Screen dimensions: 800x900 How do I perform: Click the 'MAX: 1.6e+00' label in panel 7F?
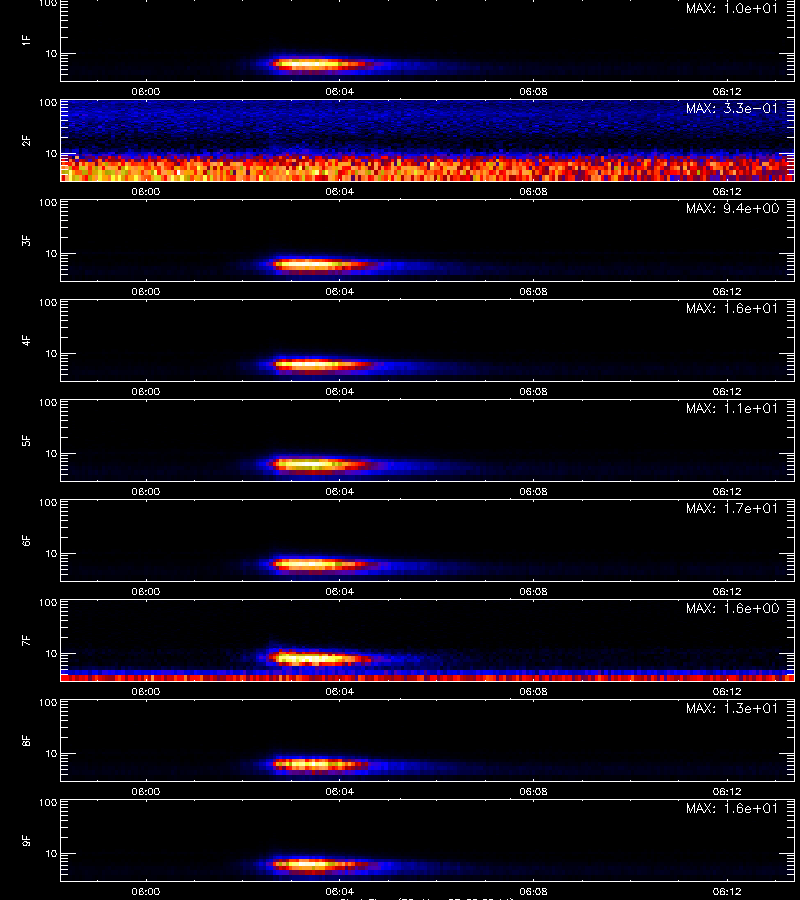tap(732, 608)
